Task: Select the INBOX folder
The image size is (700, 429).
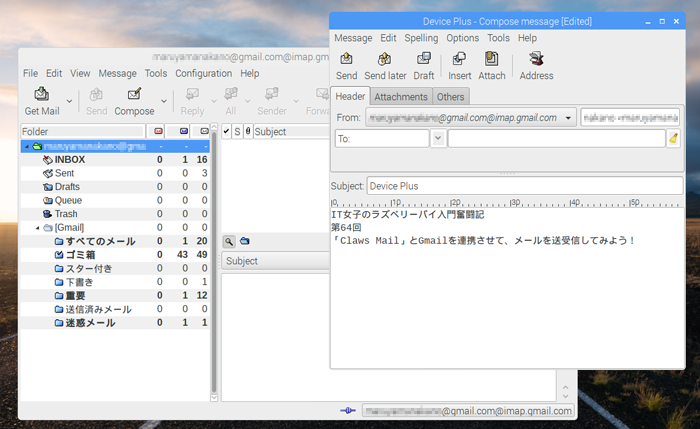Action: pyautogui.click(x=115, y=160)
